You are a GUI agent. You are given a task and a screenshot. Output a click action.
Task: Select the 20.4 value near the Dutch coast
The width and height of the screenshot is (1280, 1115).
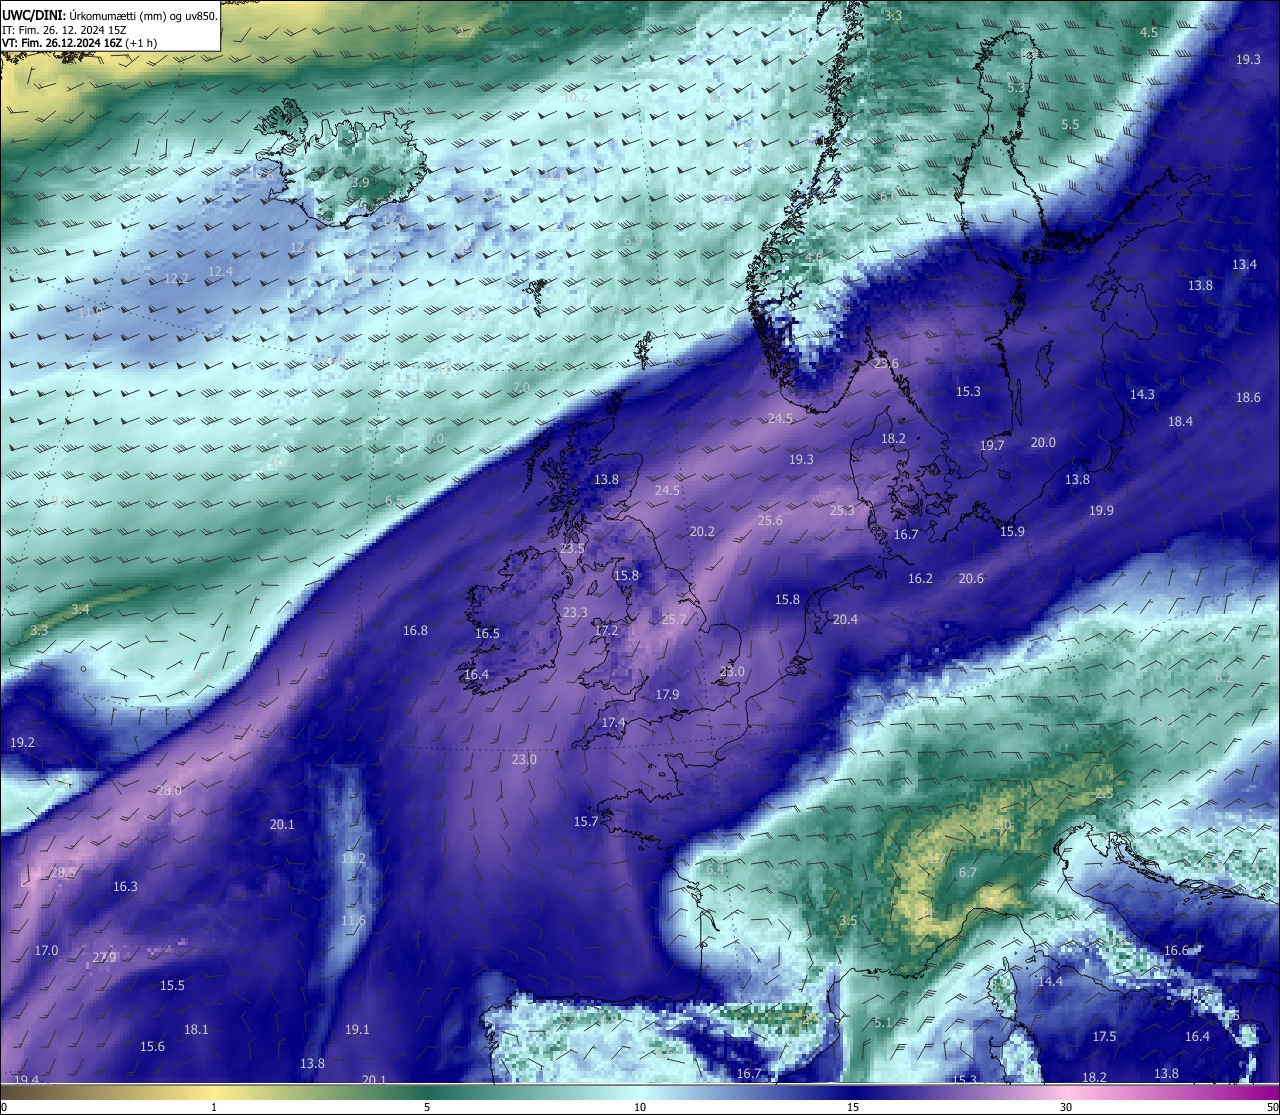pyautogui.click(x=845, y=619)
